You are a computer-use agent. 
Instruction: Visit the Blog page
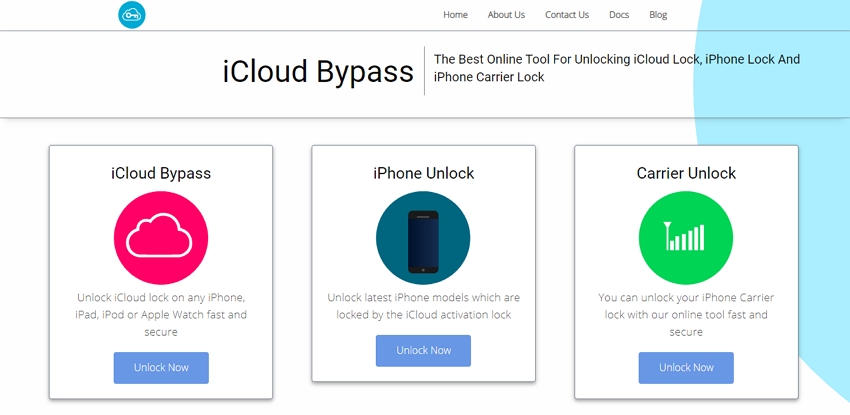pos(658,15)
